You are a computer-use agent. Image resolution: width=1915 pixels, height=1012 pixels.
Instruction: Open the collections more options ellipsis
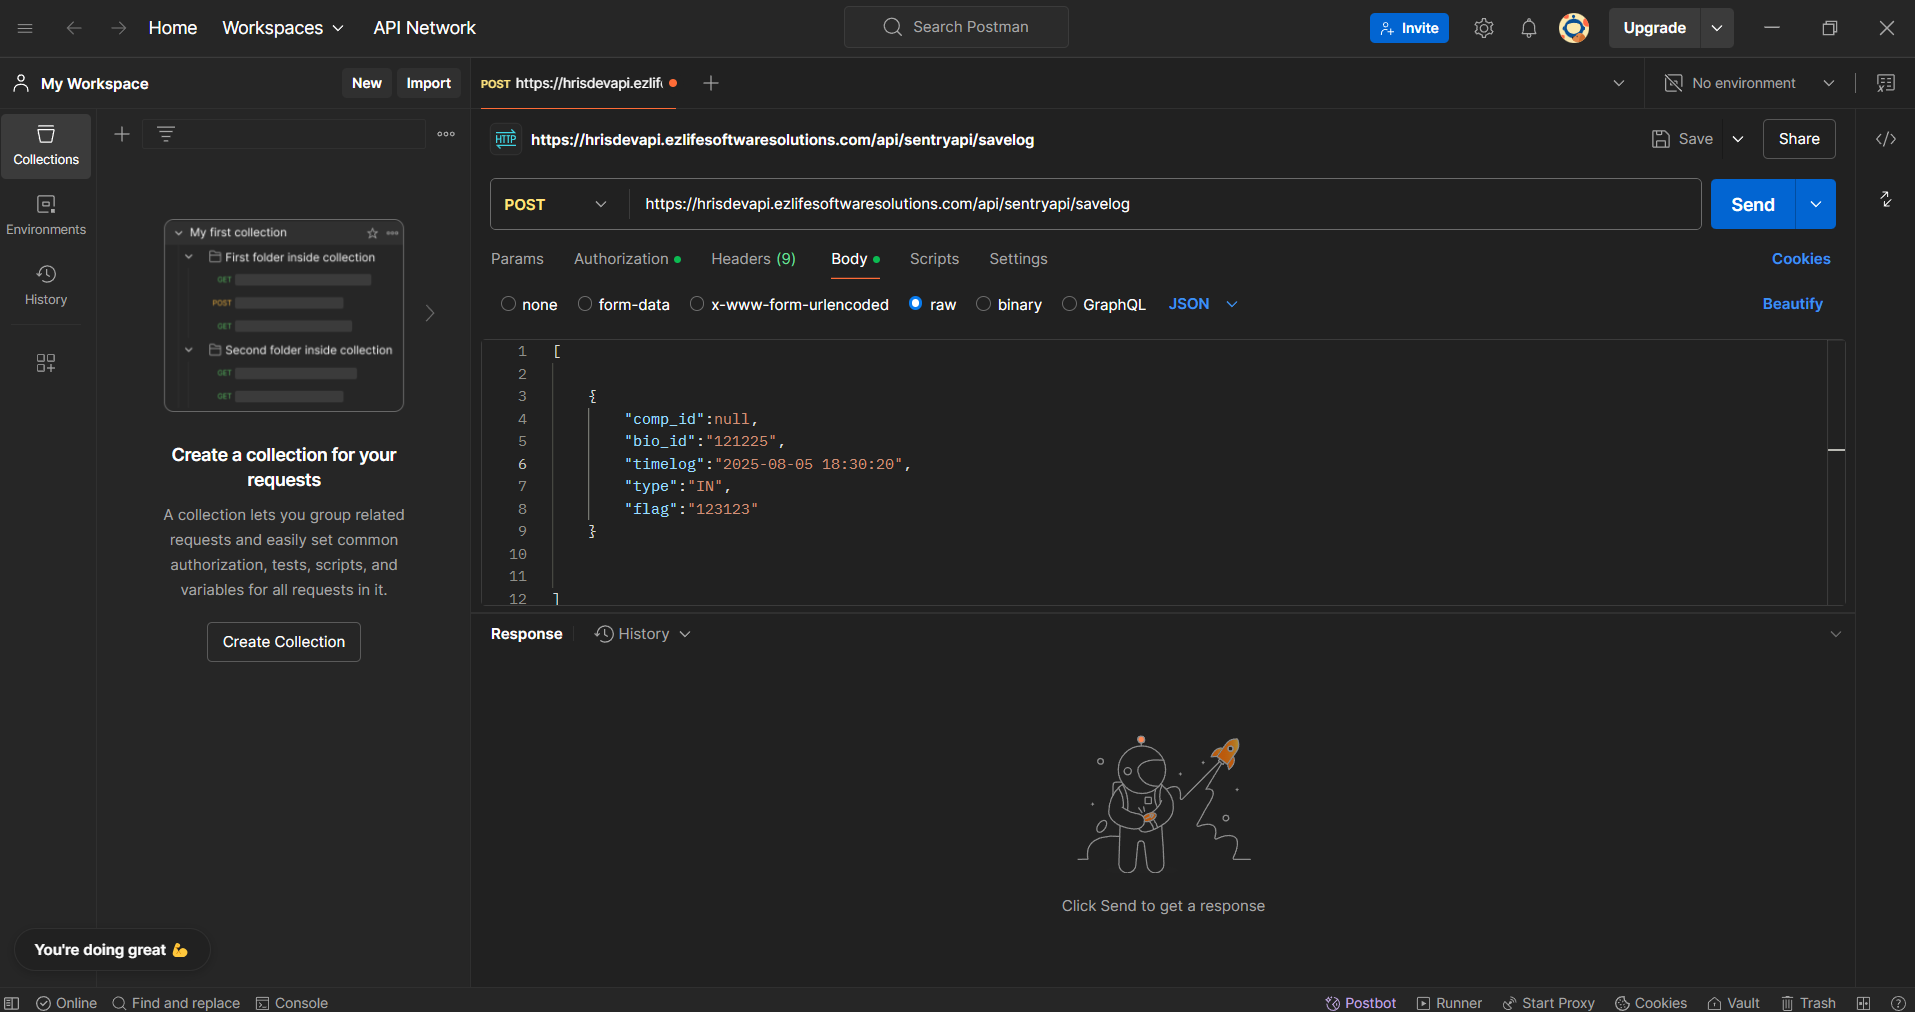(446, 134)
